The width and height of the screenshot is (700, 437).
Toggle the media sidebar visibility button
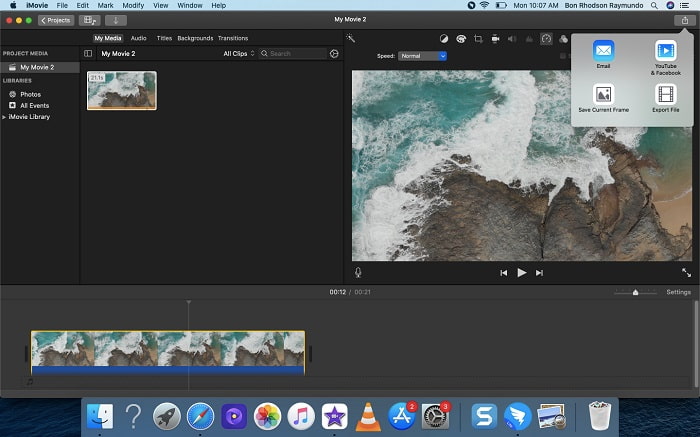coord(88,54)
